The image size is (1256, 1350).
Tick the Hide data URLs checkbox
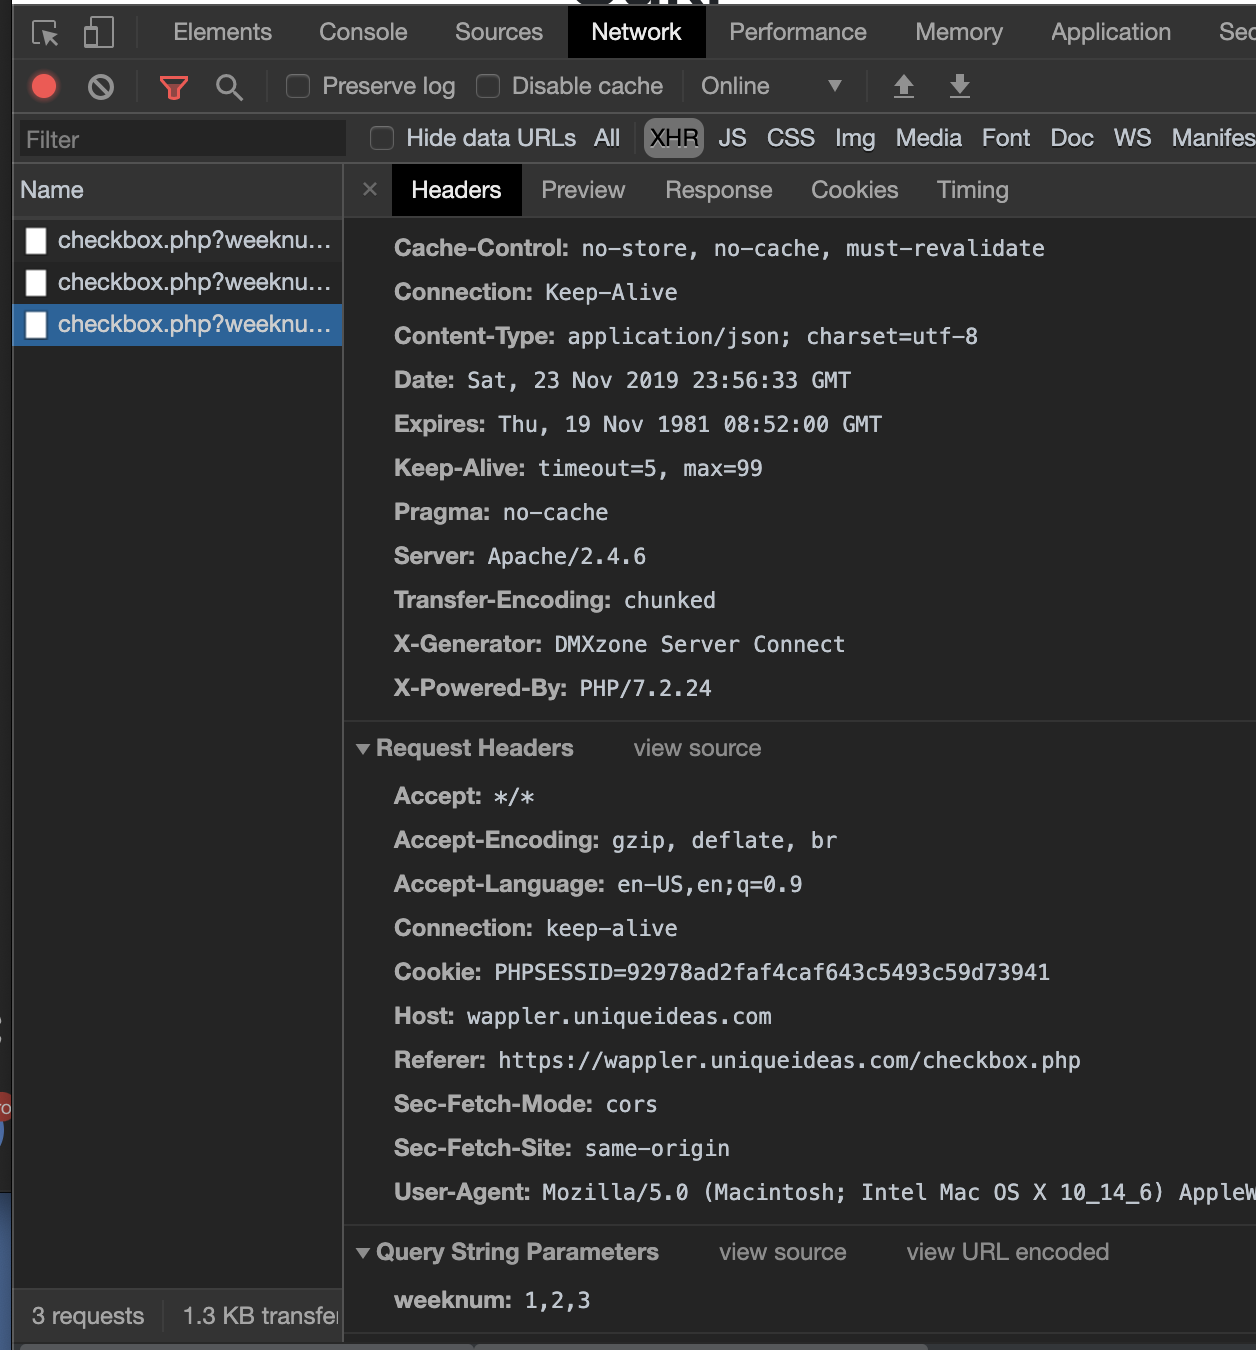382,138
